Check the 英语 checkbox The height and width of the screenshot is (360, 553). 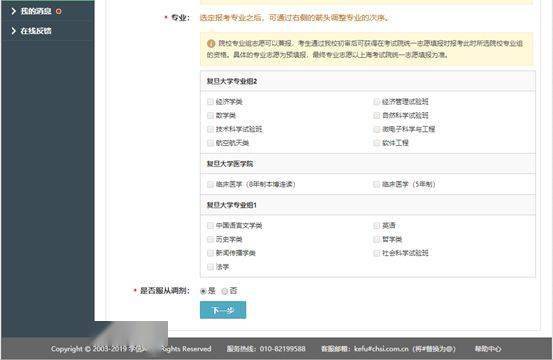click(x=376, y=226)
